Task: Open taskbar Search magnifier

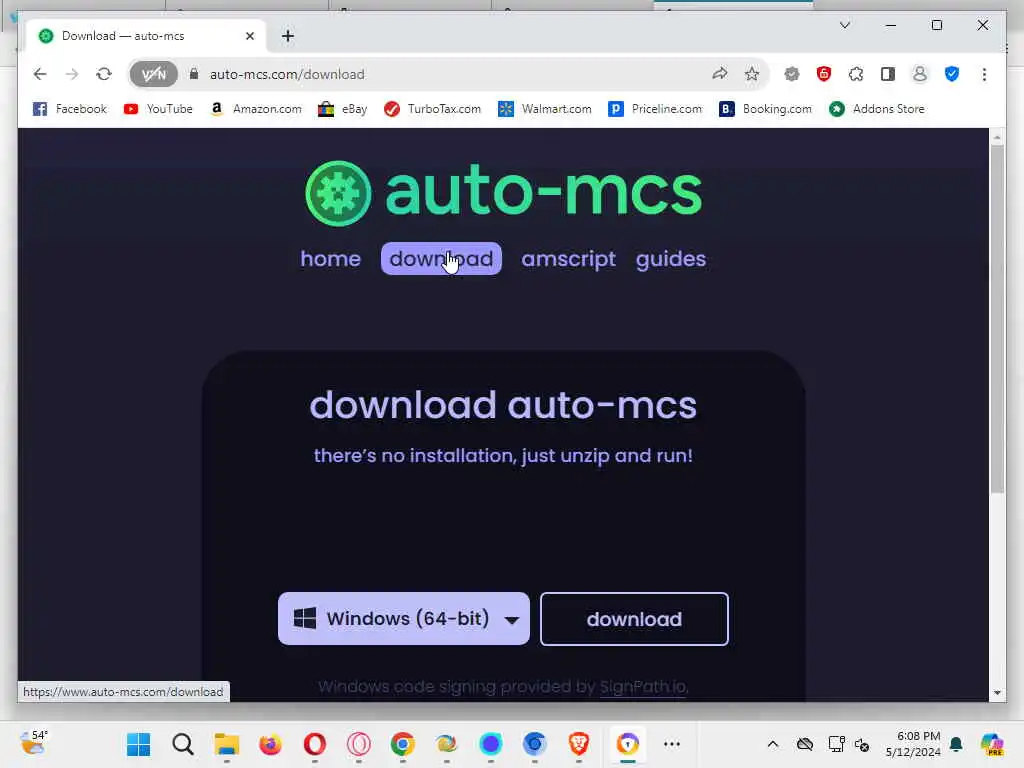Action: pos(183,744)
